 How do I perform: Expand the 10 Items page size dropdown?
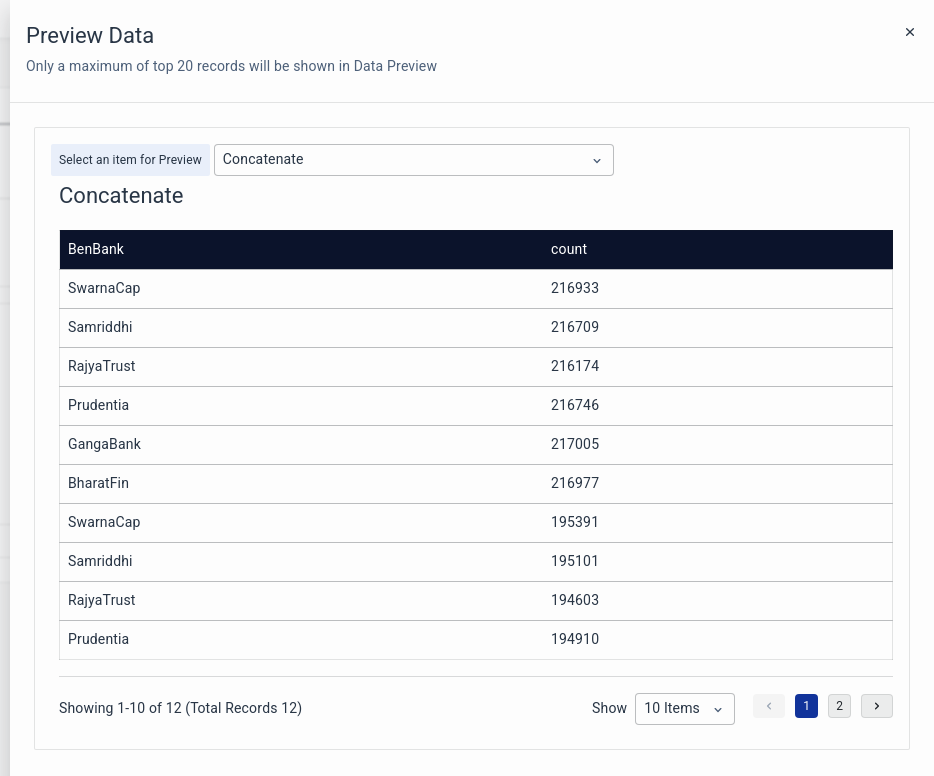[x=684, y=708]
